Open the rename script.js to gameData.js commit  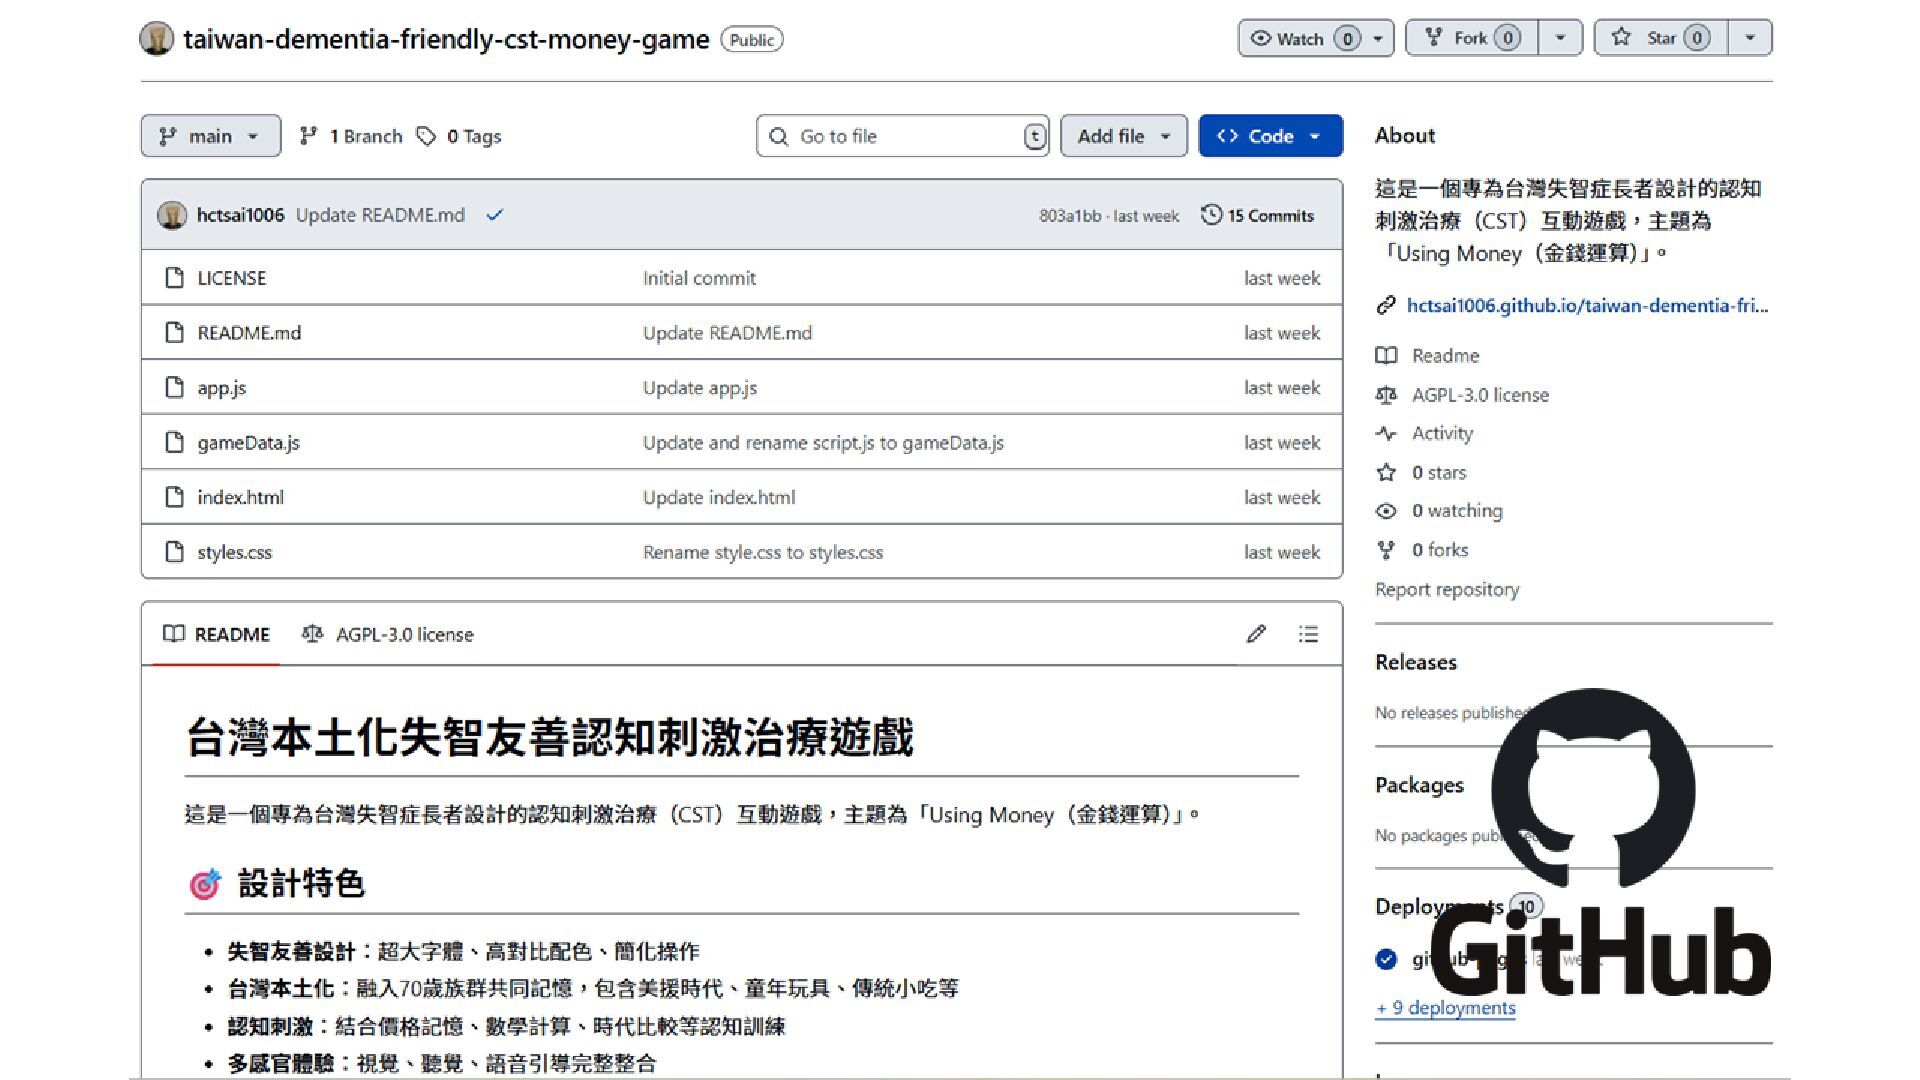tap(823, 443)
